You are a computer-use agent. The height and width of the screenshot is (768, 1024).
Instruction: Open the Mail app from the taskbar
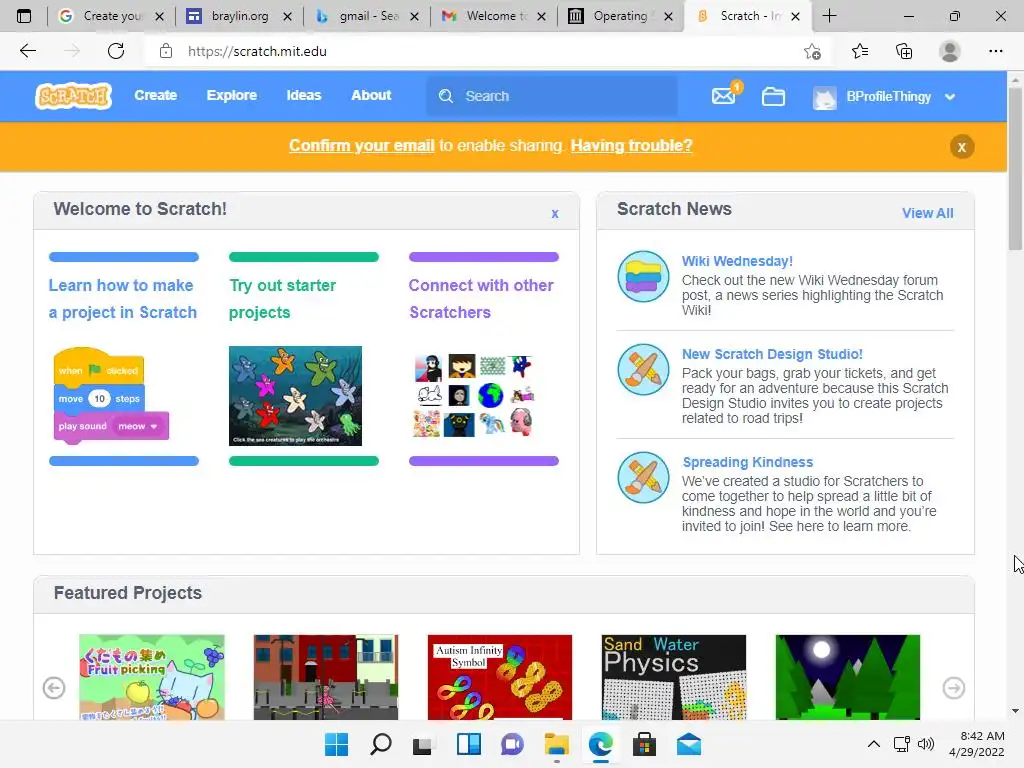coord(688,744)
